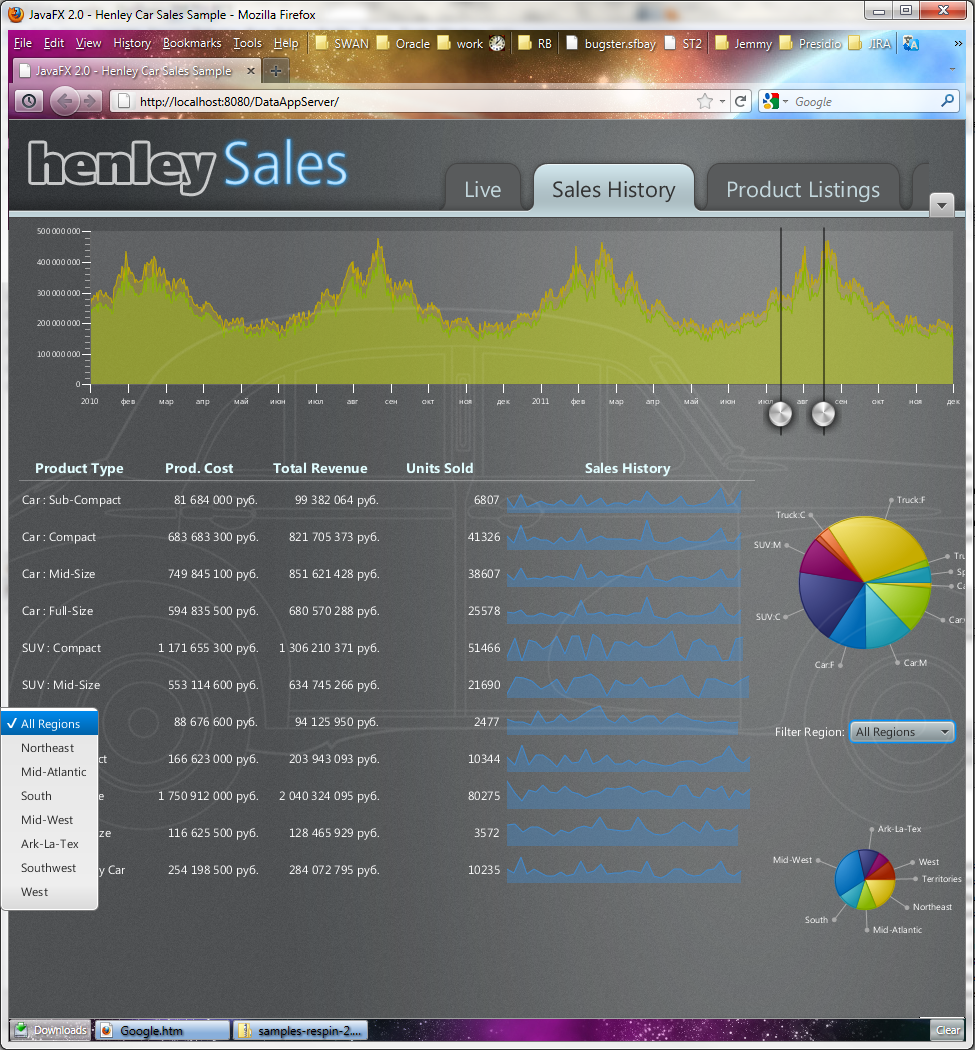Choose Mid-Atlantic from the region list

[54, 772]
